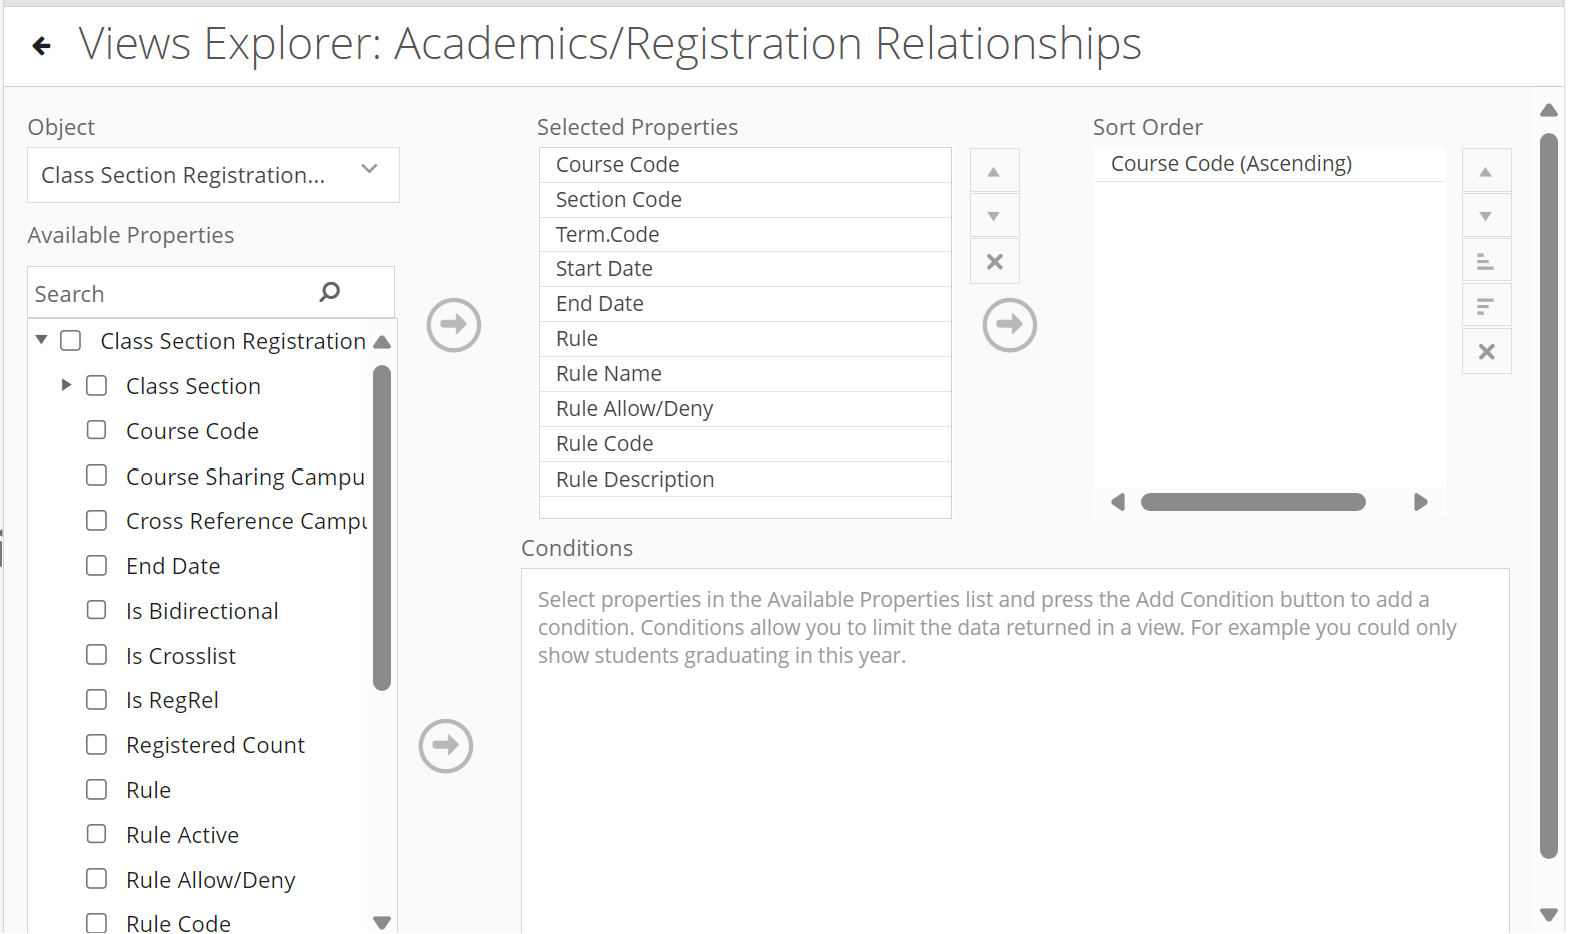Enable the Is Bidirectional checkbox
This screenshot has height=934, width=1571.
click(x=97, y=610)
